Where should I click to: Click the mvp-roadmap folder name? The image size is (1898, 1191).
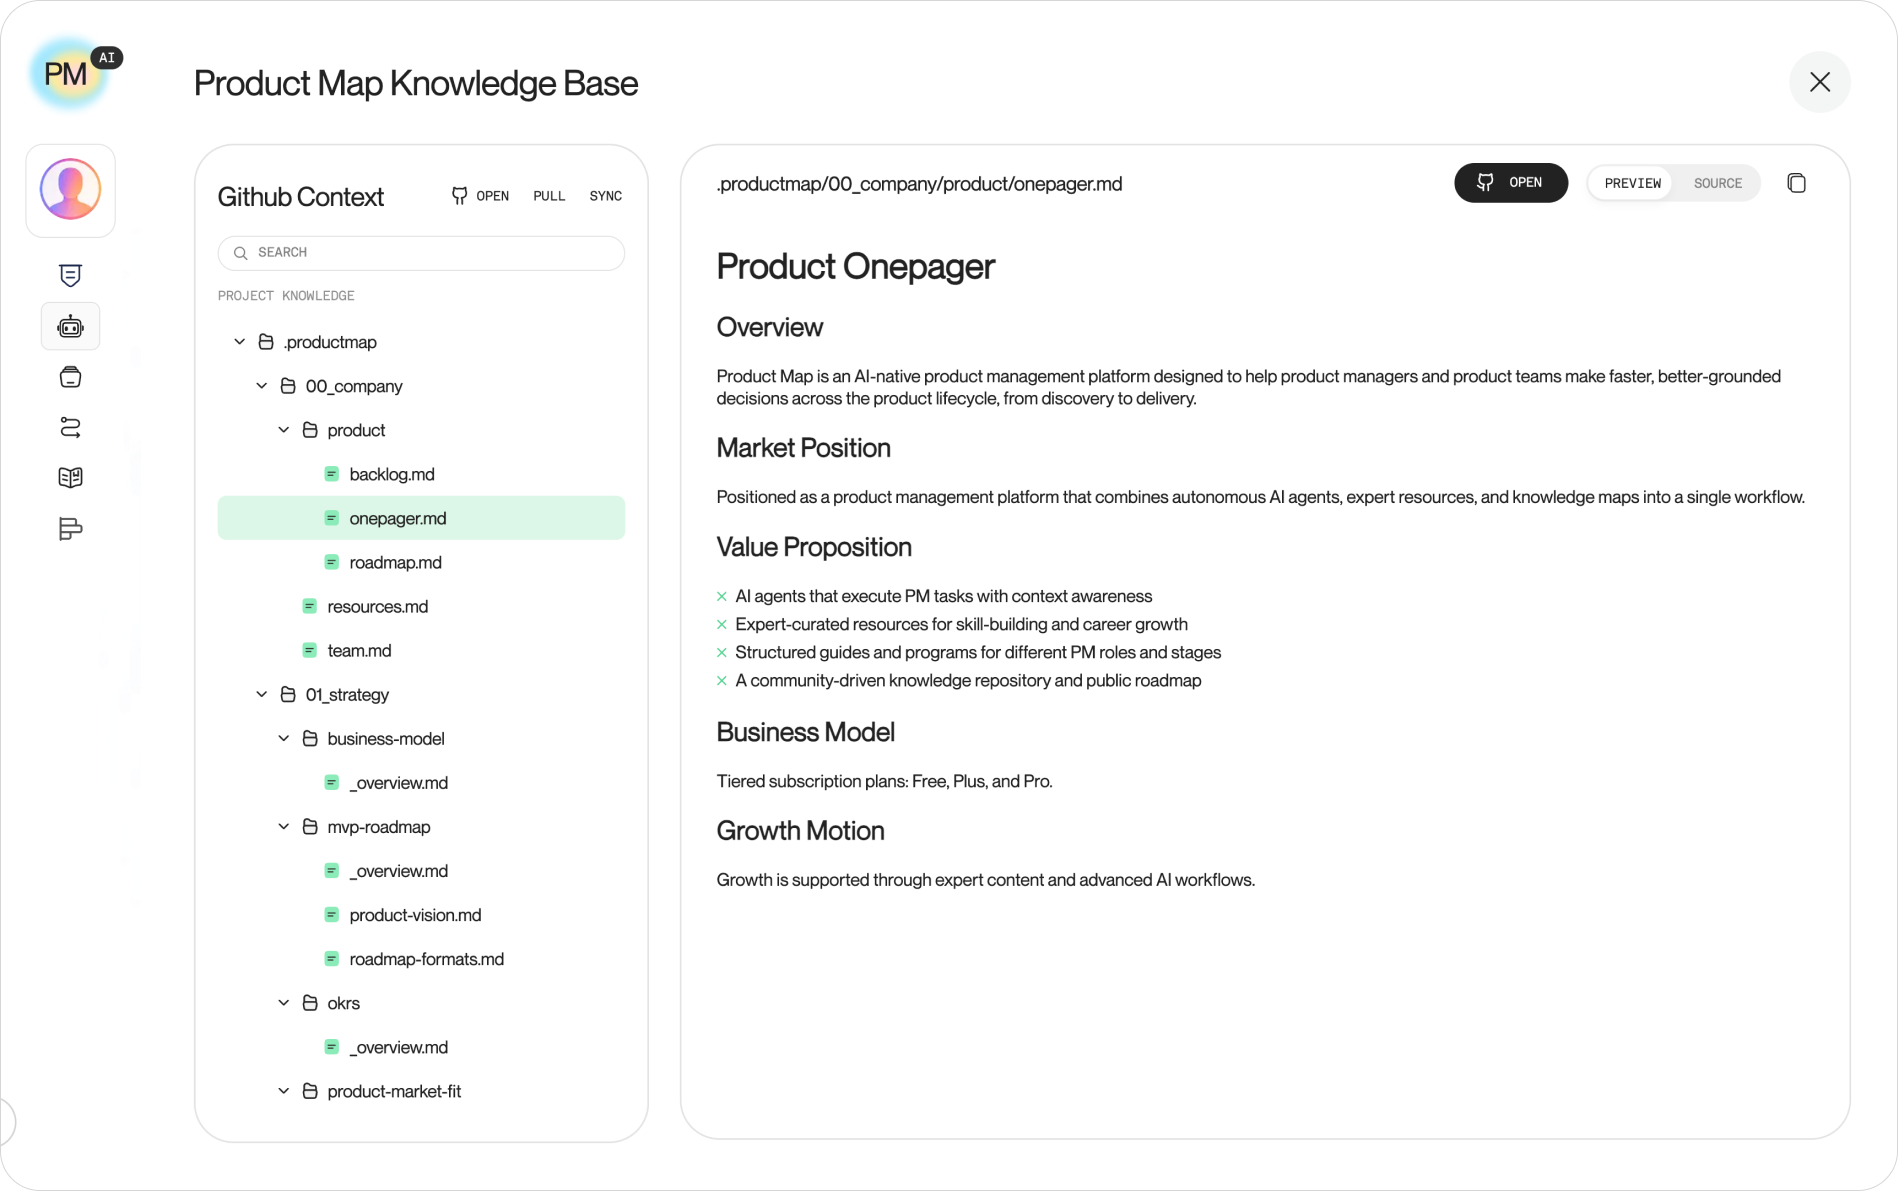coord(379,827)
